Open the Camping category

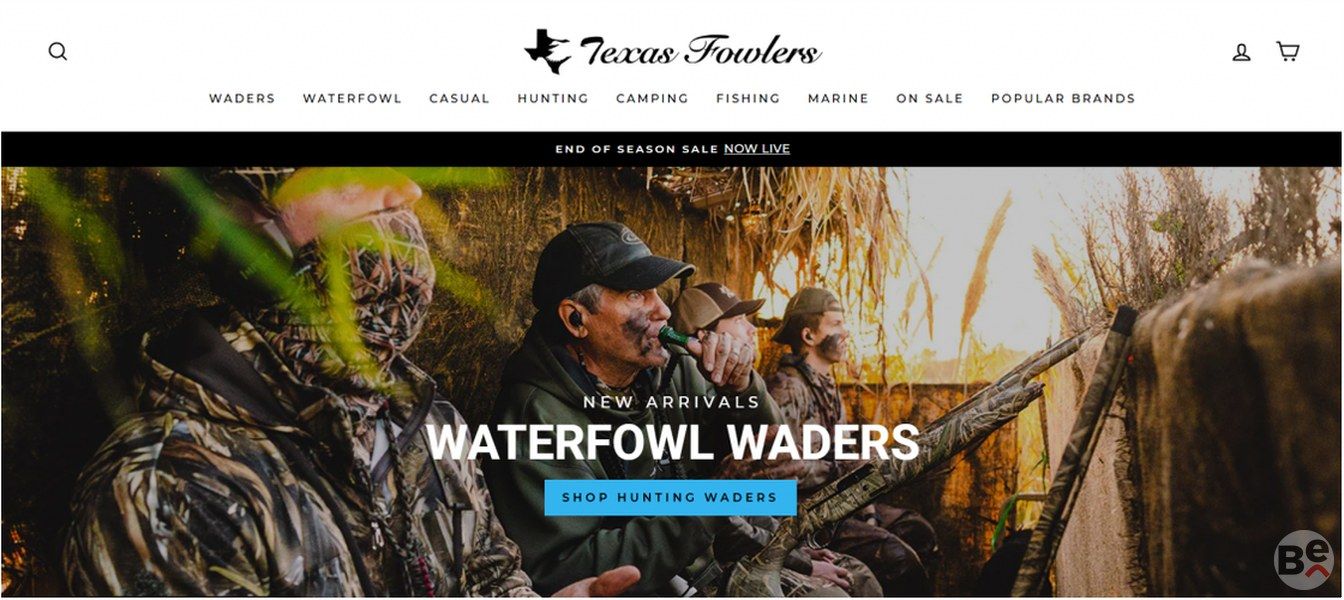pyautogui.click(x=652, y=98)
